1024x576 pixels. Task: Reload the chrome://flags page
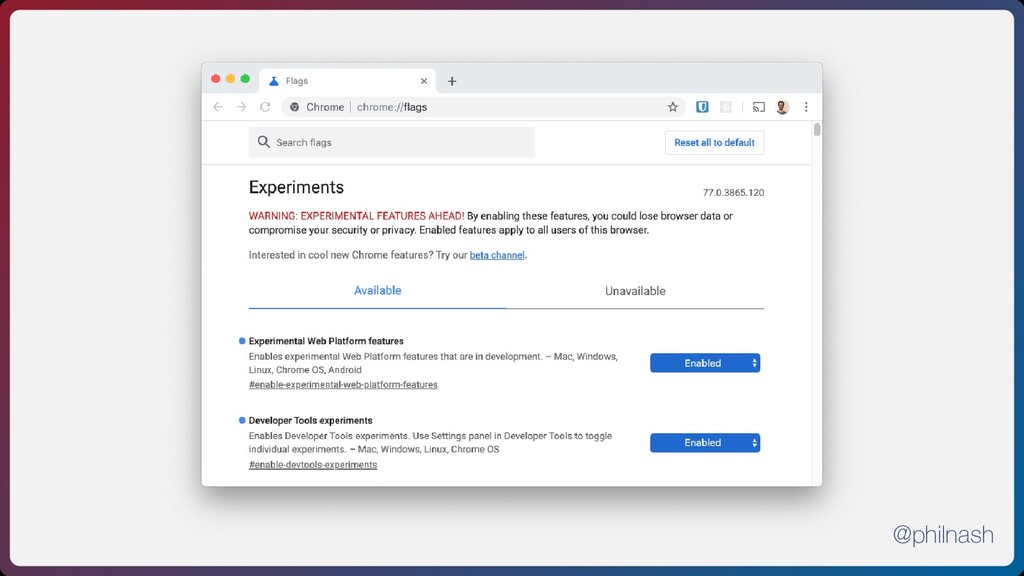click(265, 107)
